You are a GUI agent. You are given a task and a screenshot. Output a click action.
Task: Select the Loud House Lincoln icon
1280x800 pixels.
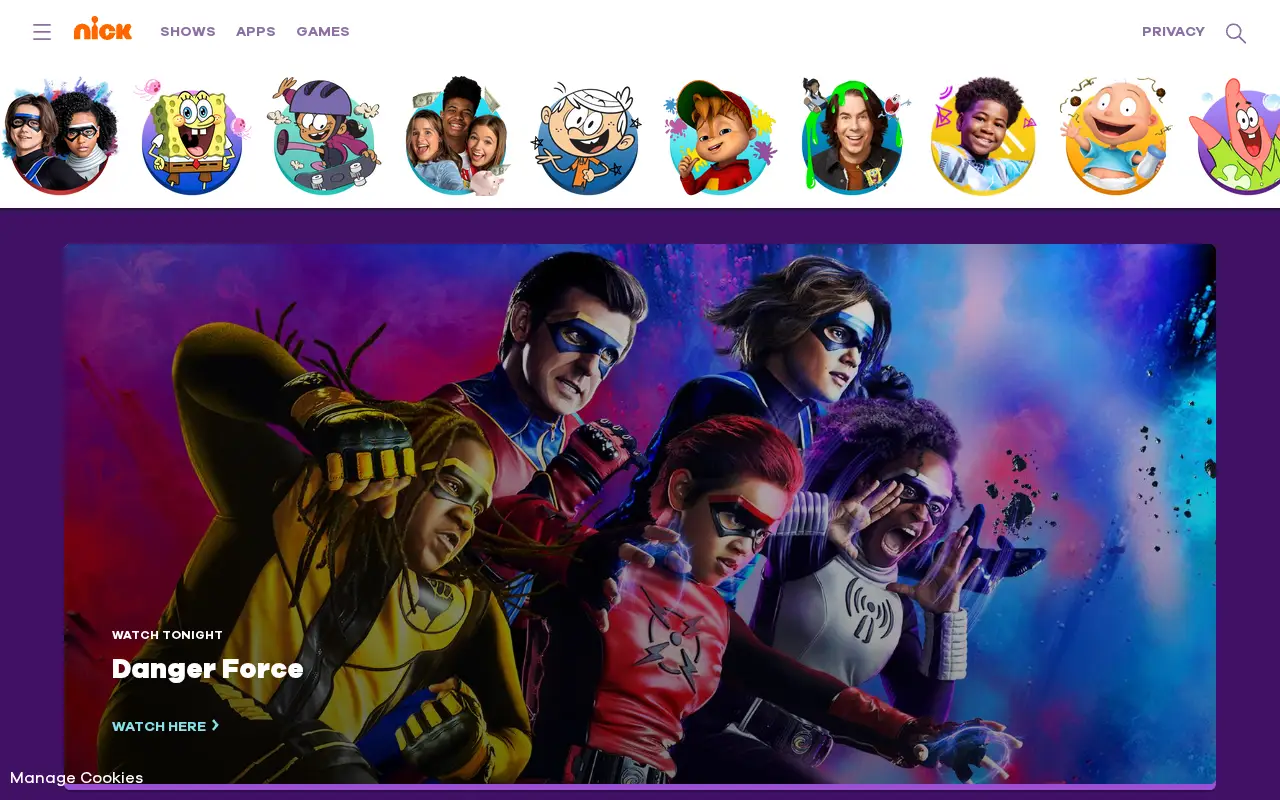click(587, 136)
